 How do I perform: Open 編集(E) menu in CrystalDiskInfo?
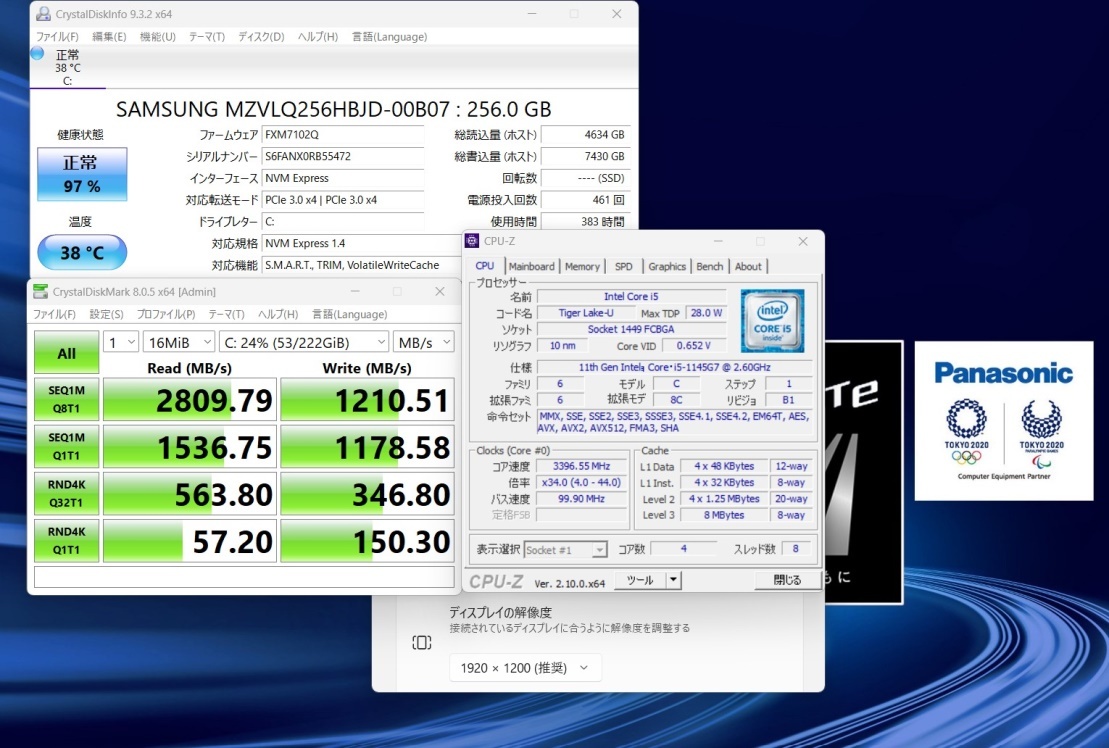(109, 37)
